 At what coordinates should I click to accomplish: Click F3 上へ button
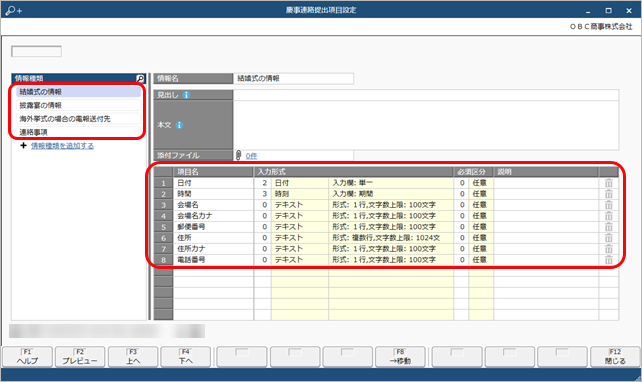pyautogui.click(x=133, y=357)
